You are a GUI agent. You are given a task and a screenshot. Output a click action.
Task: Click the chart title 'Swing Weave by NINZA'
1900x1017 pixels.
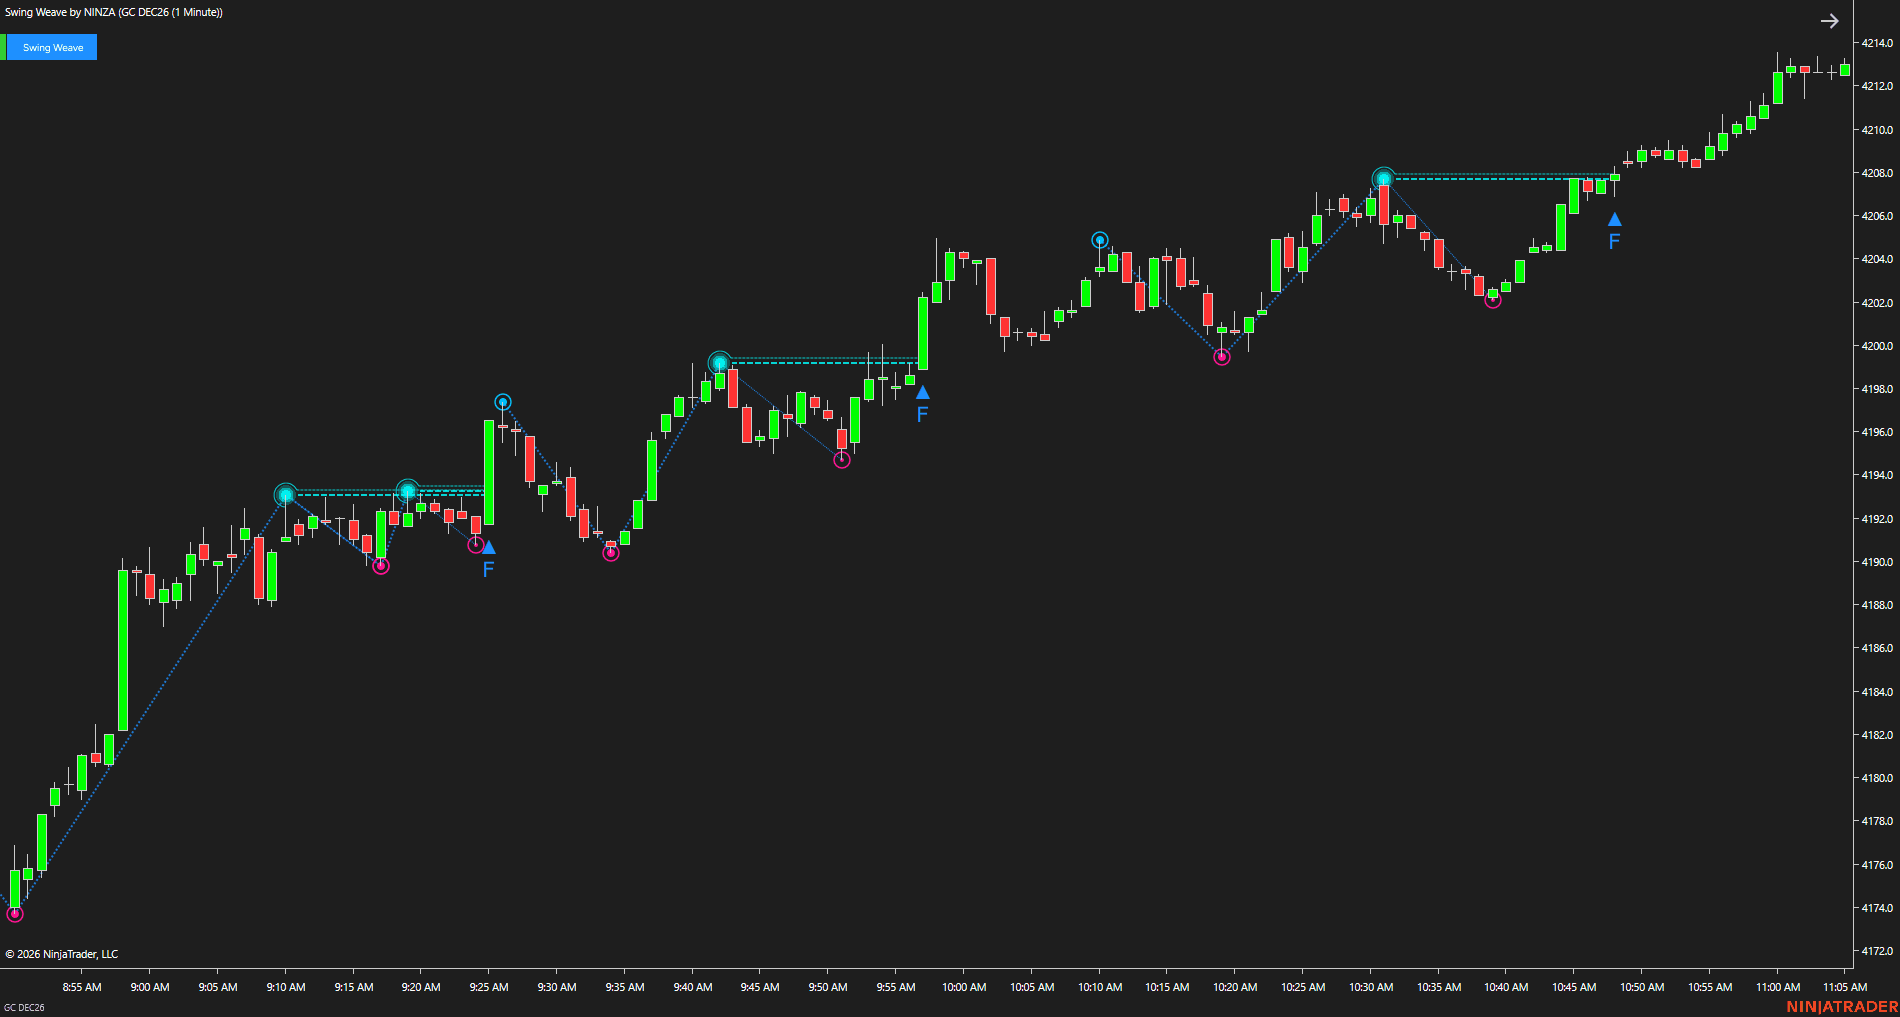(114, 12)
